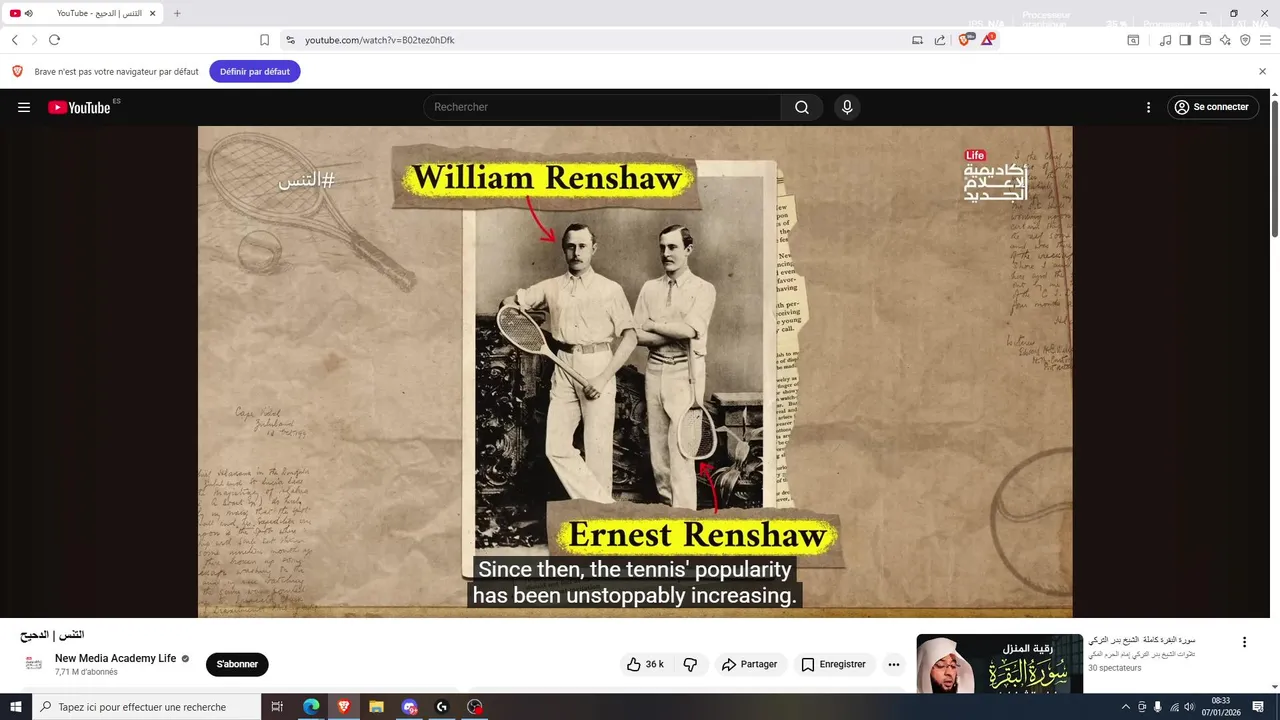Bookmark this page using the bookmark icon
This screenshot has height=720, width=1280.
coord(264,40)
